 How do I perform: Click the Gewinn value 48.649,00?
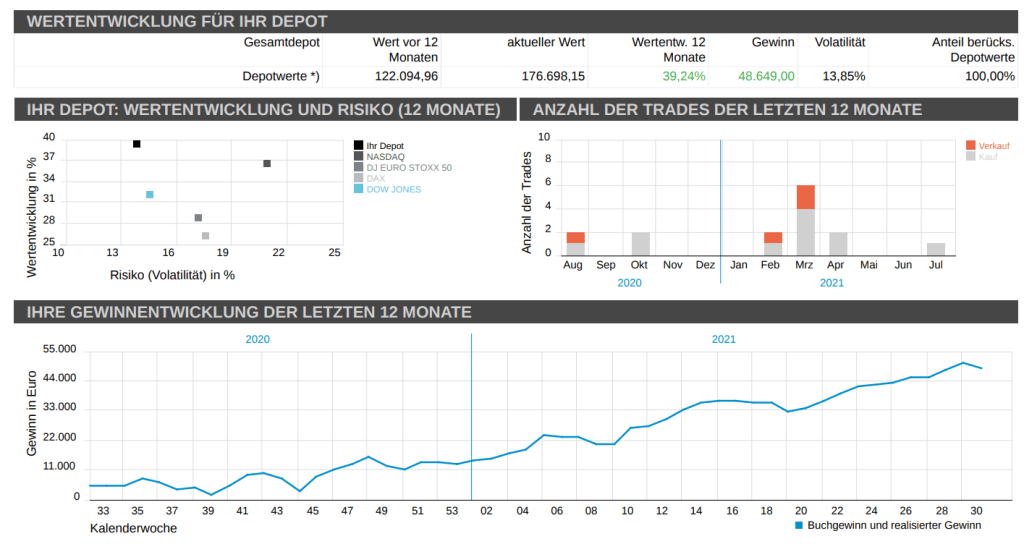tap(766, 76)
